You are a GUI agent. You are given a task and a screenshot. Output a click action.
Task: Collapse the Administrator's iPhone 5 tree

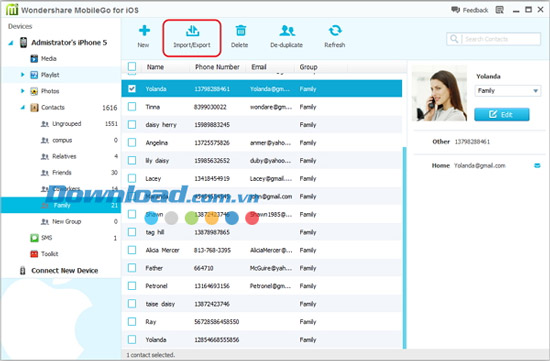(11, 43)
